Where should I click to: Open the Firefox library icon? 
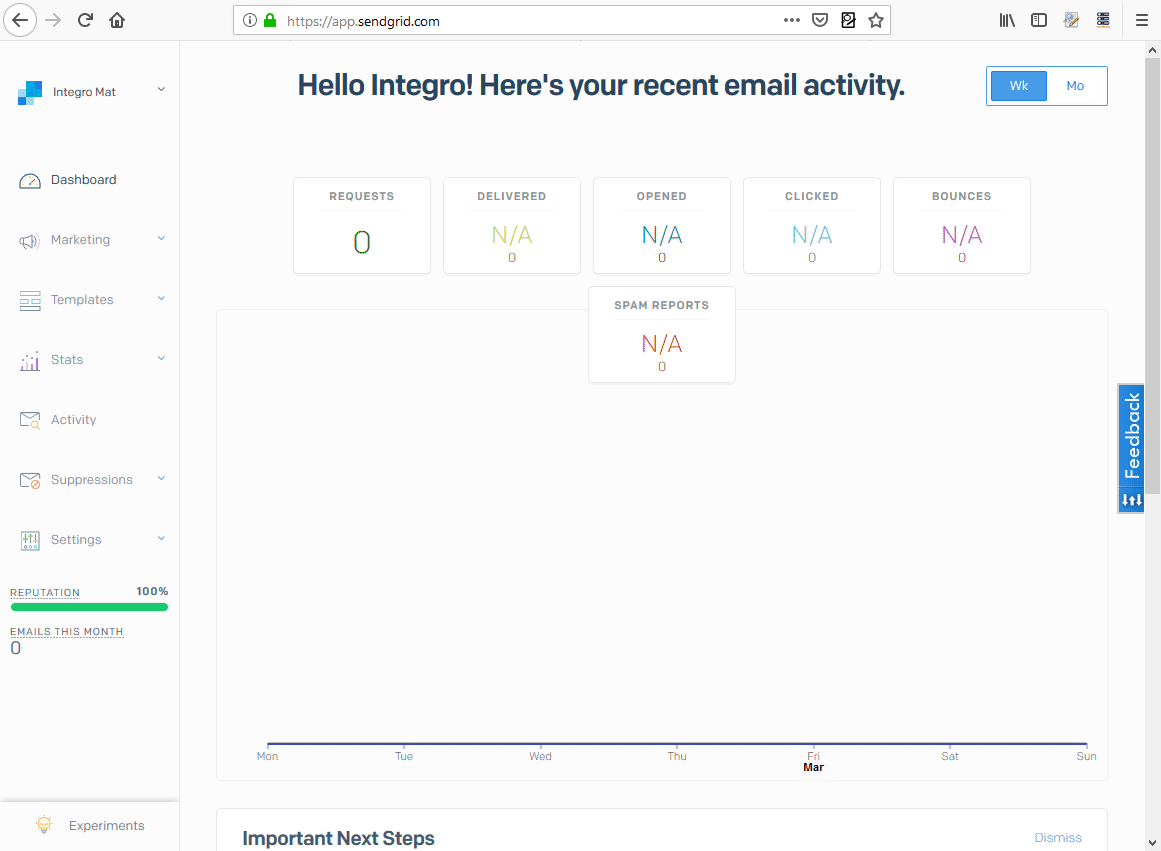[1007, 20]
